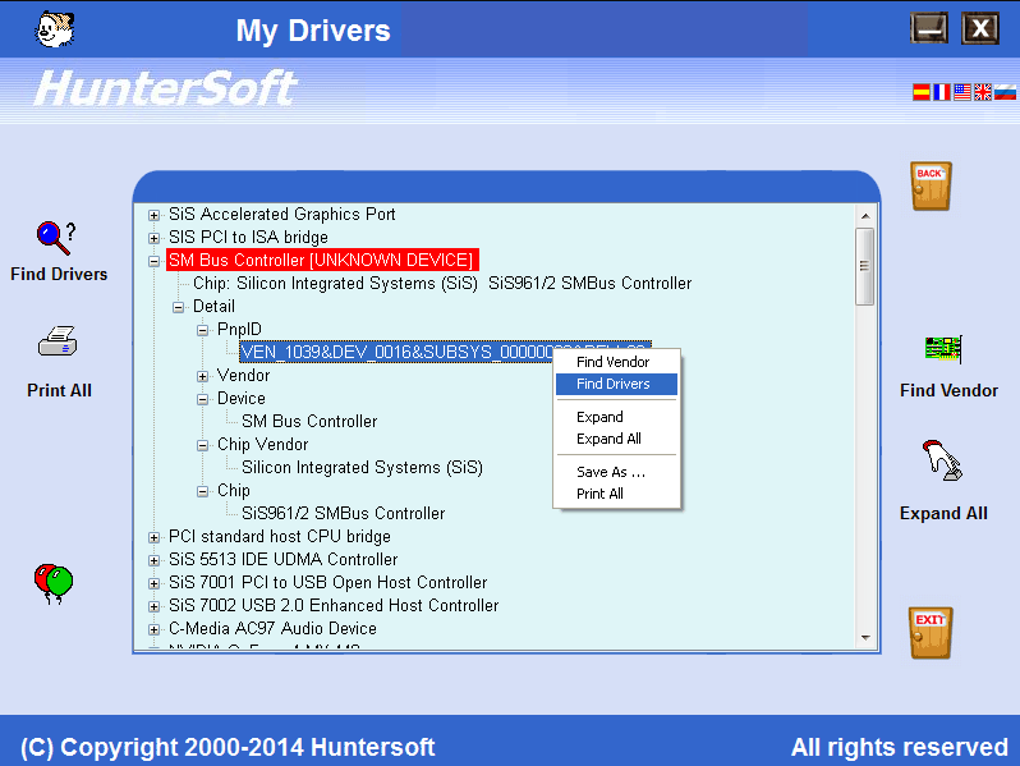Expand SiS 7001 PCI to USB node
This screenshot has width=1020, height=766.
pos(154,584)
